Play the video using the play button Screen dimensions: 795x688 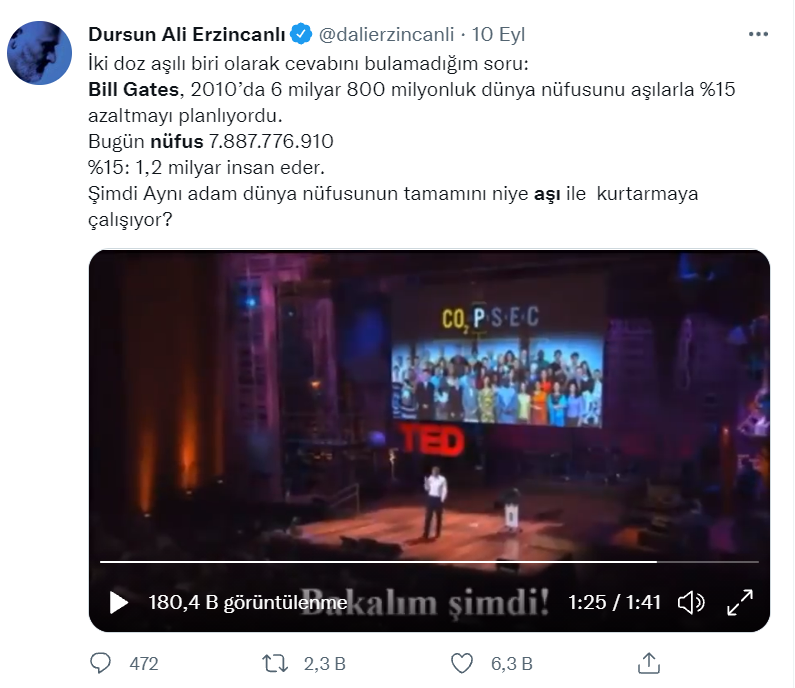pos(119,602)
